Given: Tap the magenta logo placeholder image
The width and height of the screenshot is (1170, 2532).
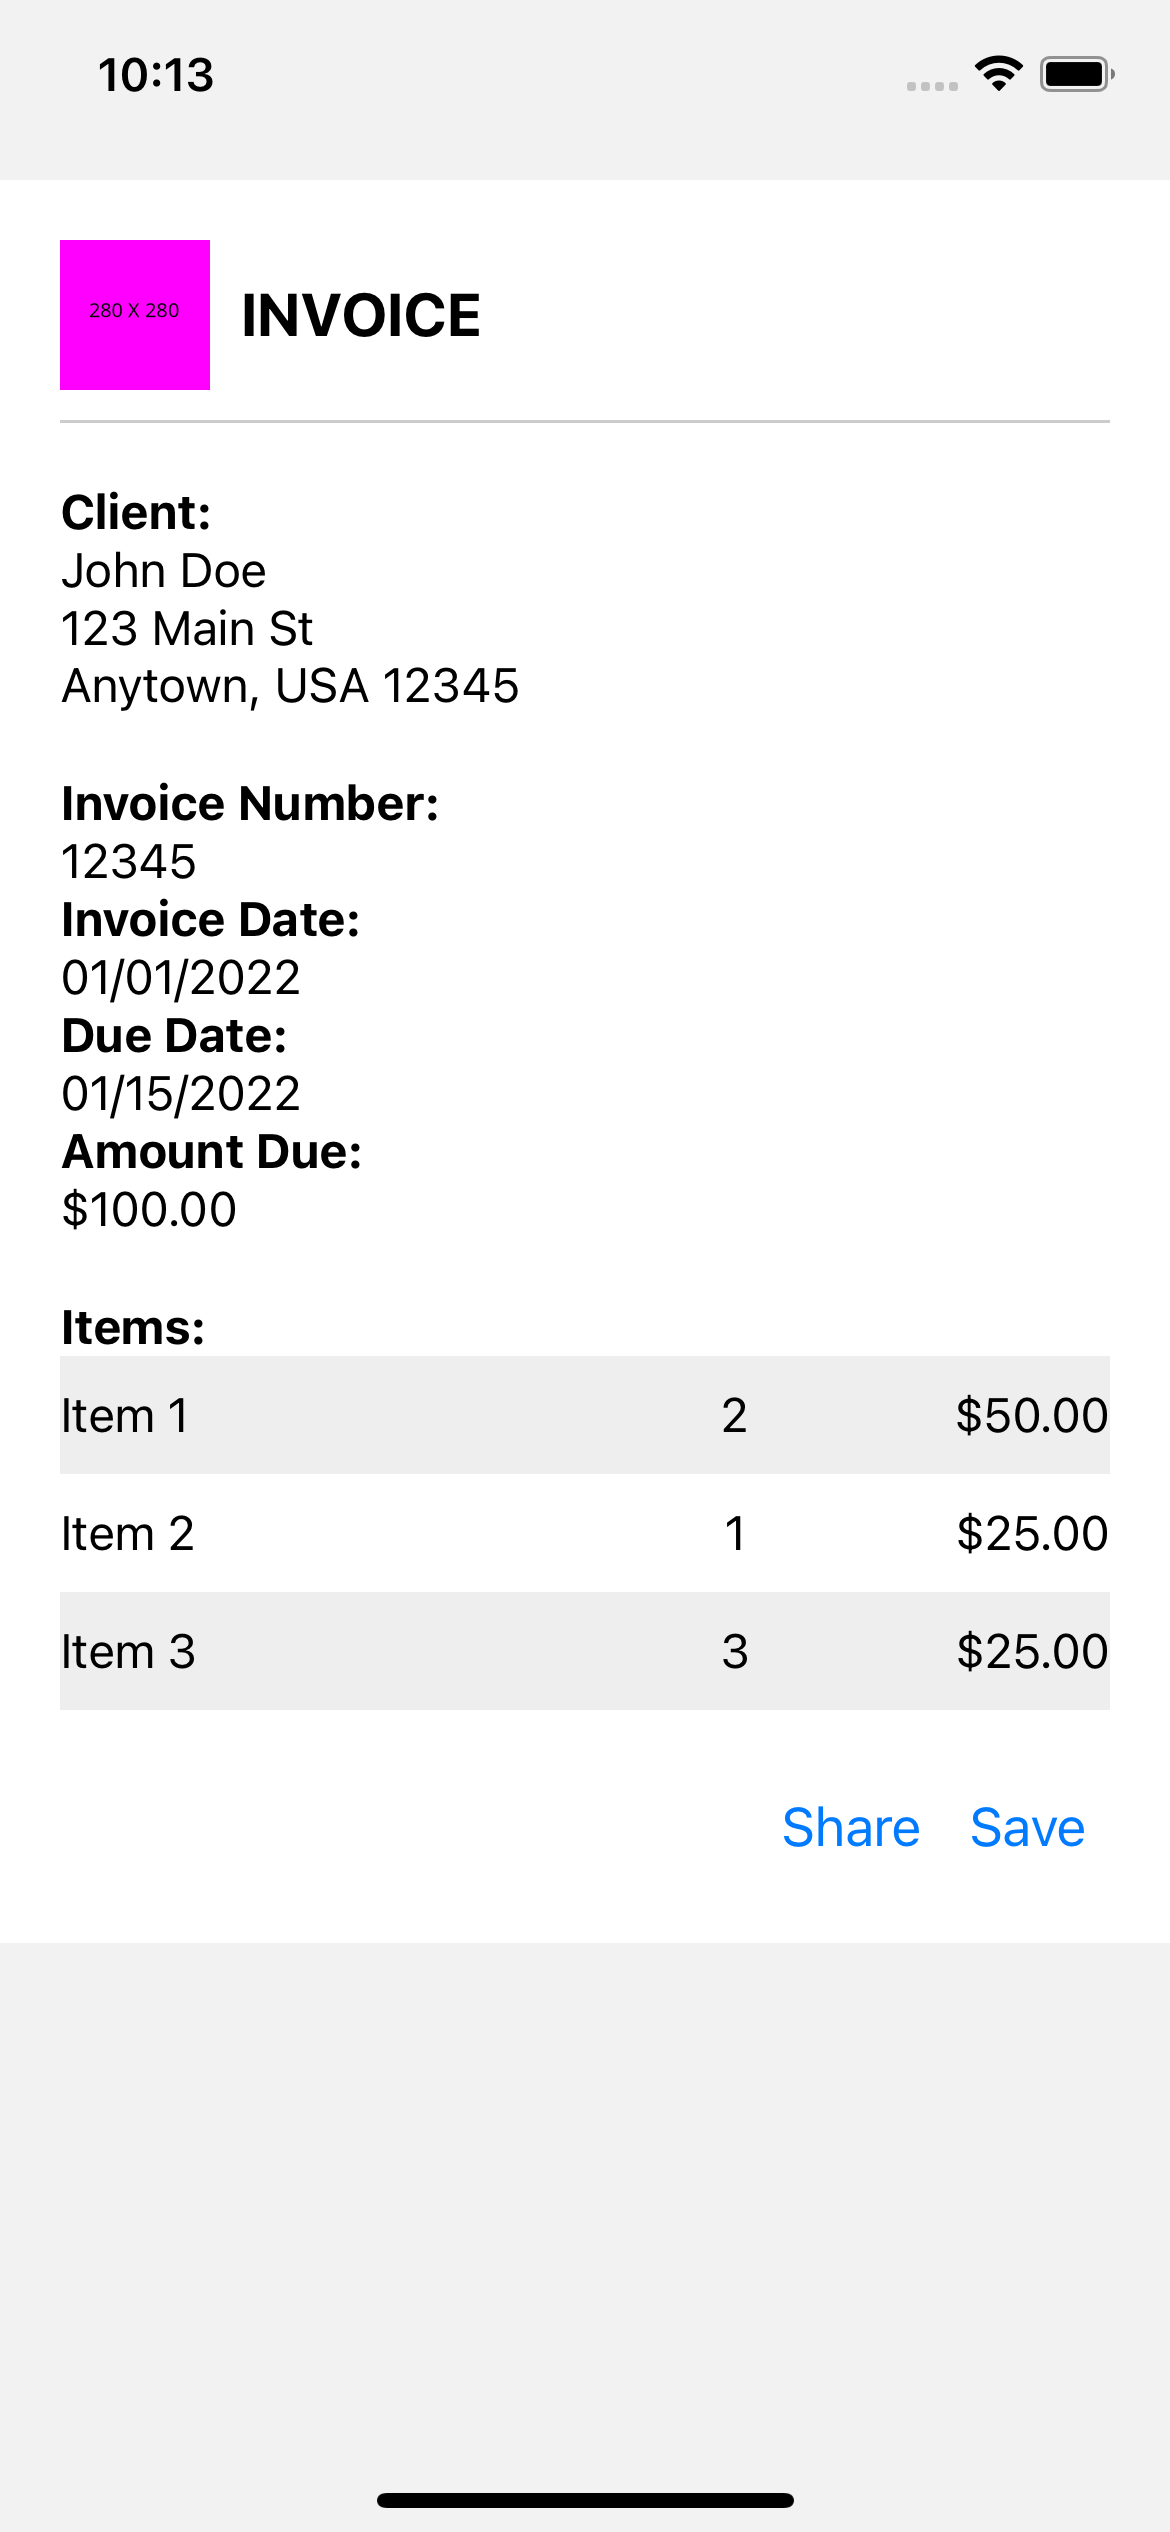Looking at the screenshot, I should (136, 312).
